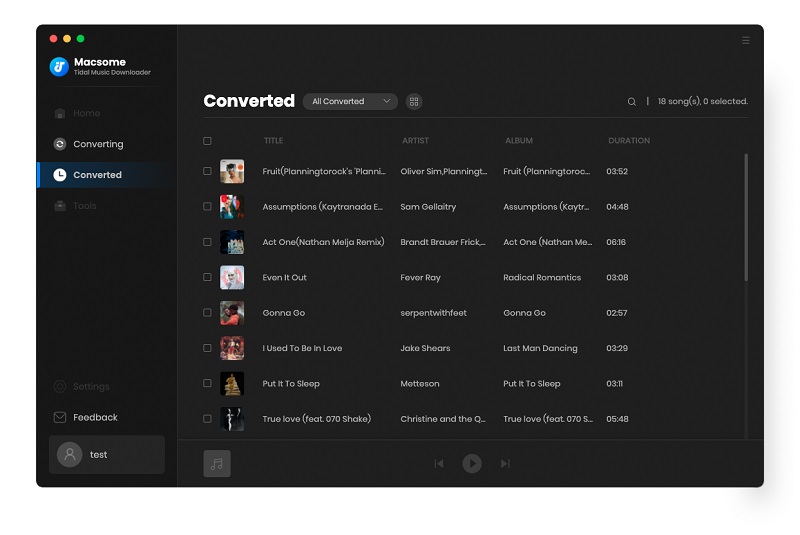Sort by ARTIST column header
Viewport: 800px width, 535px height.
pos(415,141)
